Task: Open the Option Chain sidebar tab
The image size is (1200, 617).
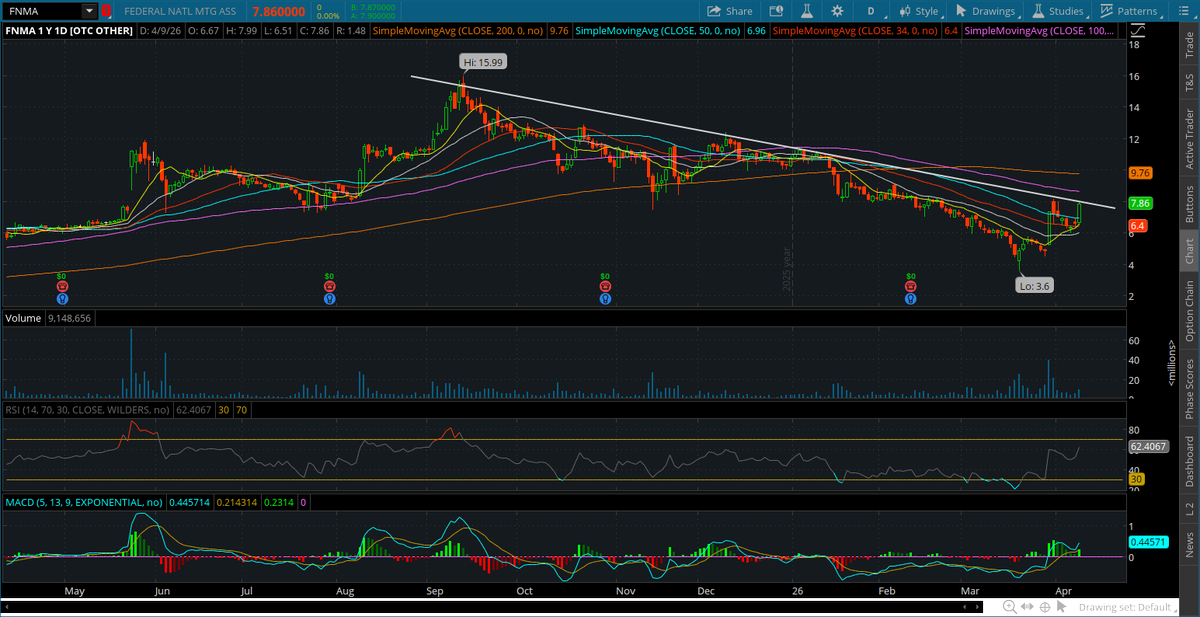Action: tap(1189, 311)
